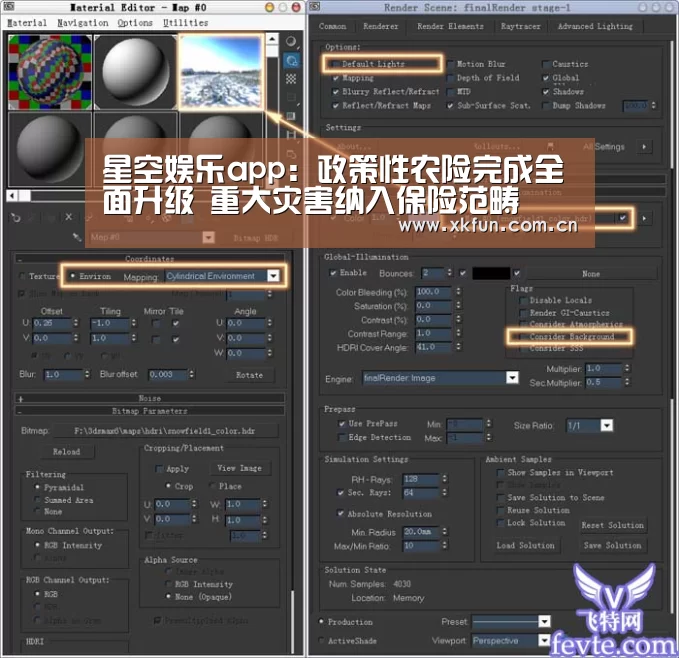This screenshot has width=679, height=658.
Task: Open the Viewport Perspective dropdown
Action: pyautogui.click(x=544, y=640)
